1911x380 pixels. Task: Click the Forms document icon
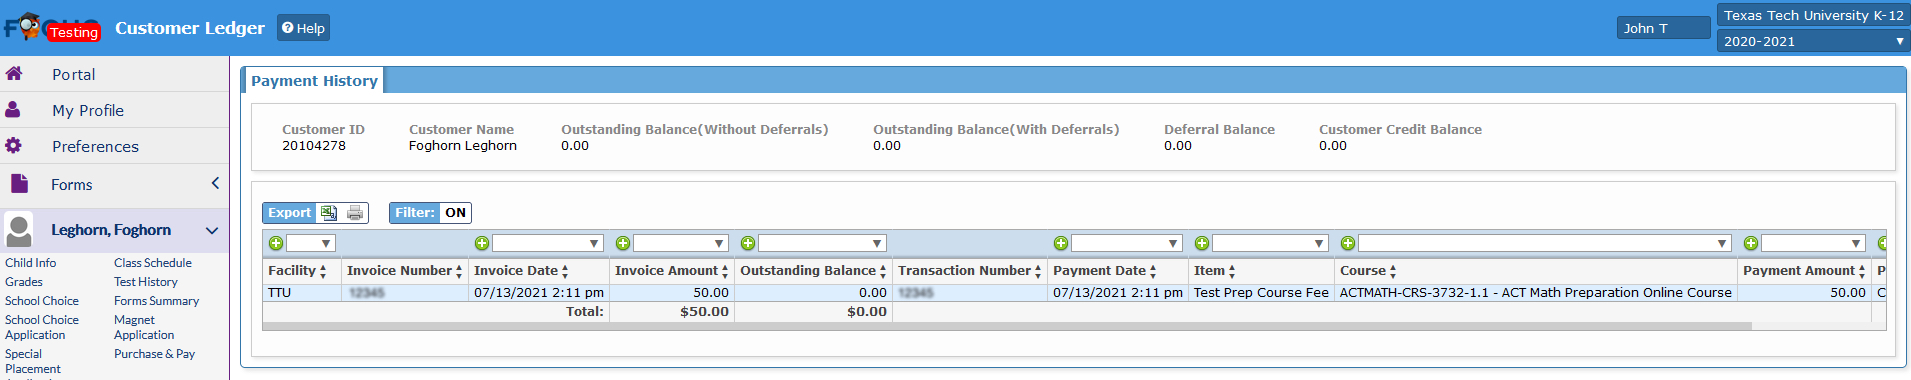(19, 184)
